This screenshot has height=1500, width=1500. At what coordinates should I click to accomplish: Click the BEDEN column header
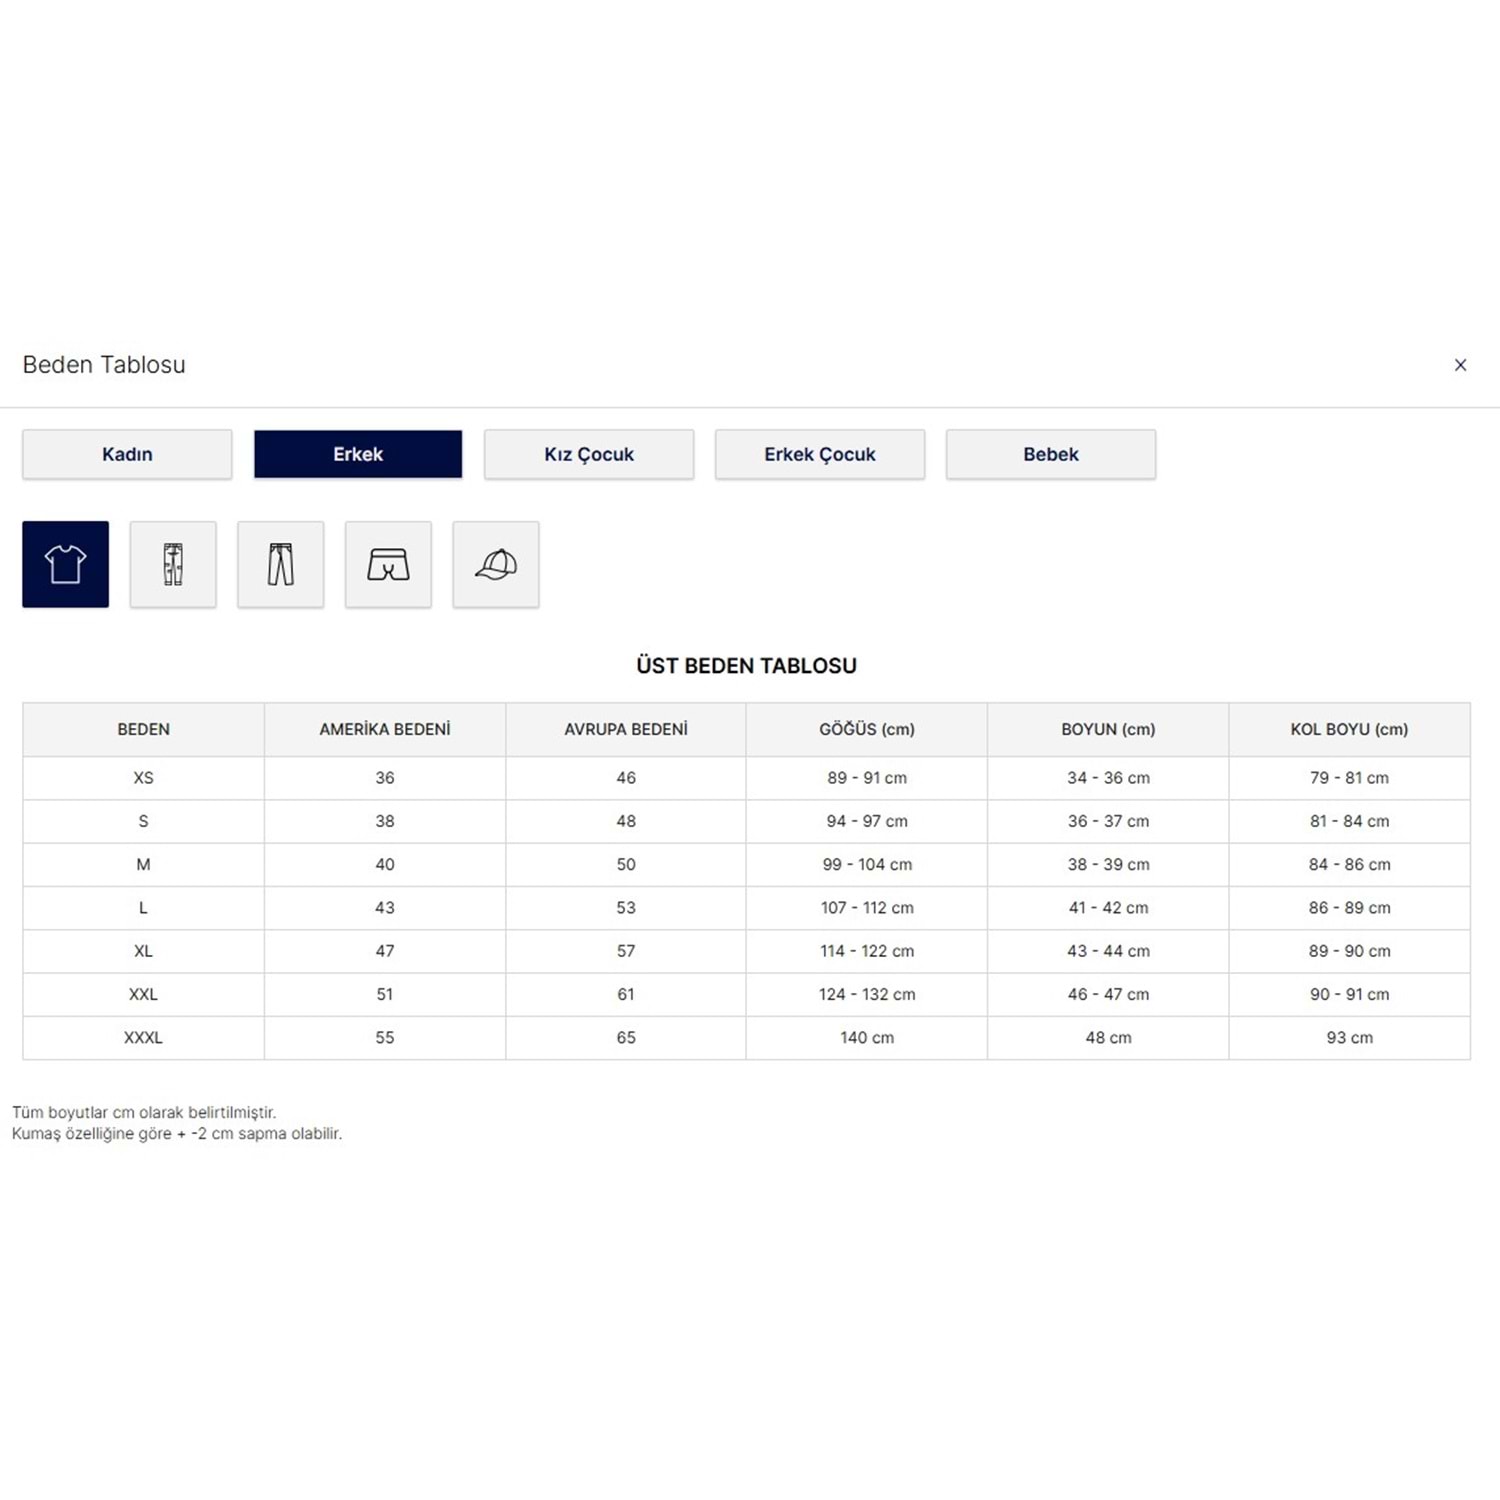pos(143,729)
